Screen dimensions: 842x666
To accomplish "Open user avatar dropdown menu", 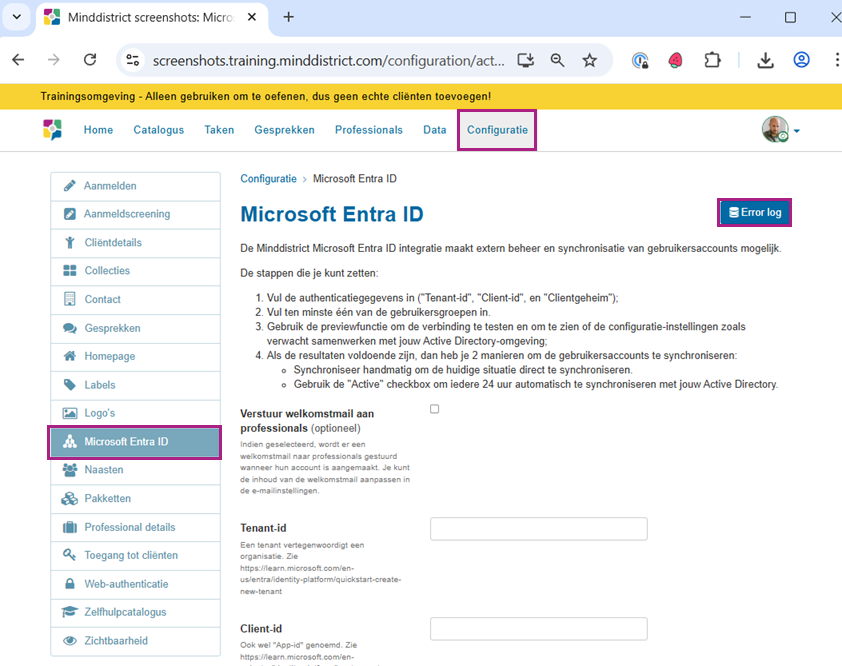I will pyautogui.click(x=781, y=130).
